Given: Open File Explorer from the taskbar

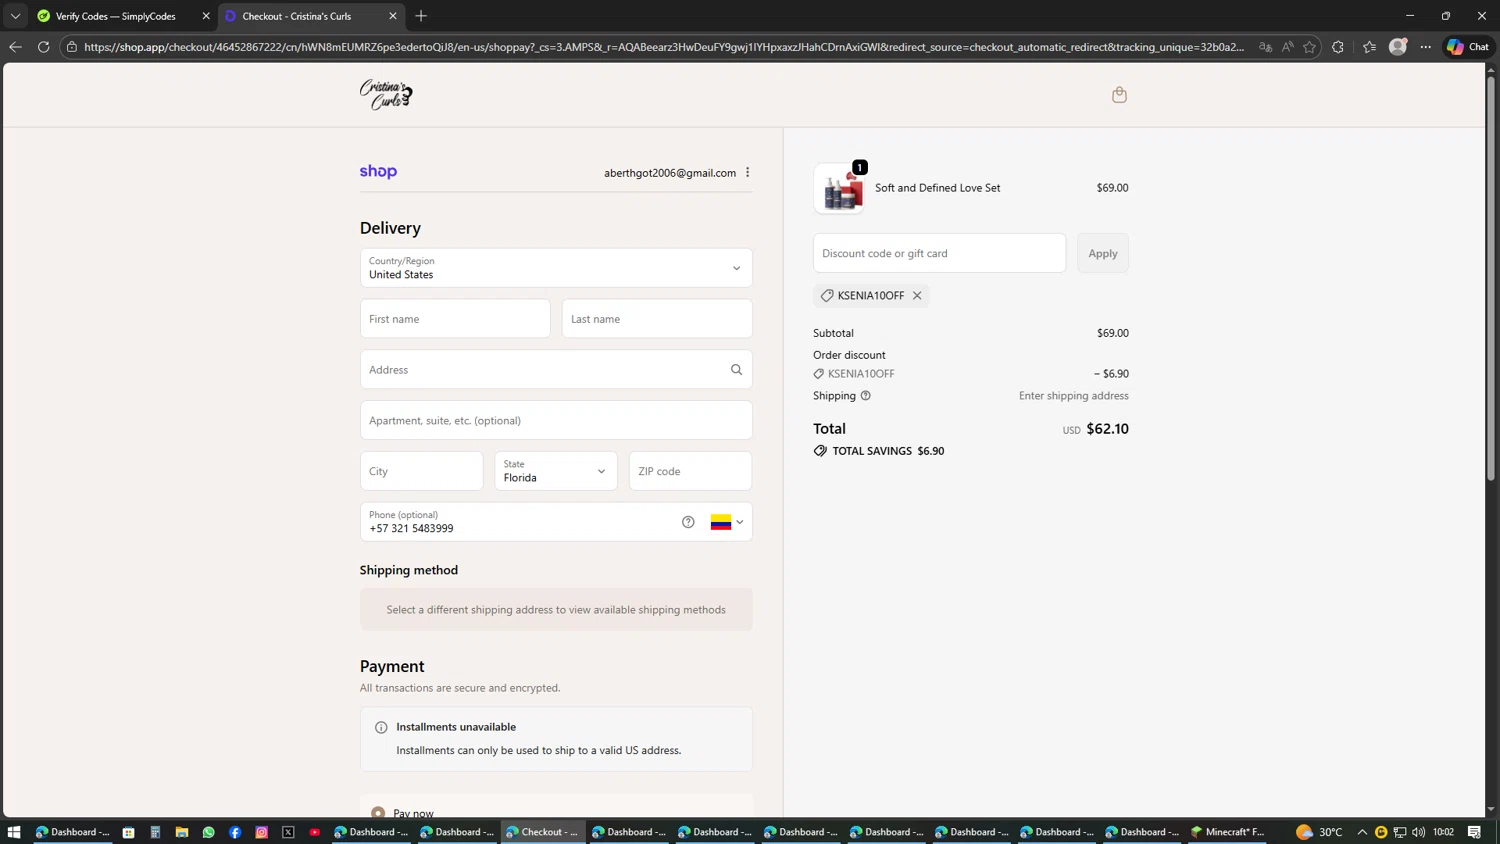Looking at the screenshot, I should (x=182, y=832).
